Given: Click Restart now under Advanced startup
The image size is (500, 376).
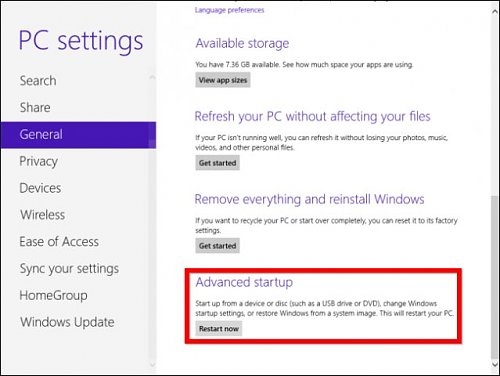Looking at the screenshot, I should pyautogui.click(x=219, y=329).
